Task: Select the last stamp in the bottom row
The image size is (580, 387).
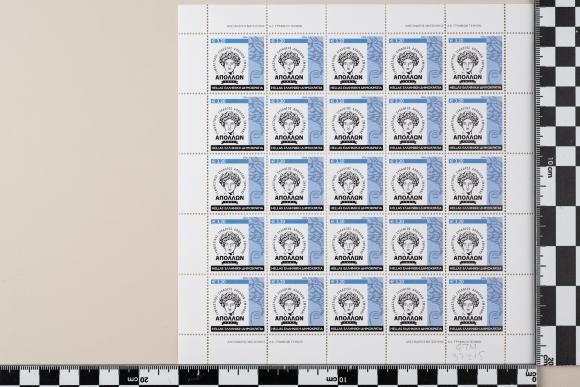Action: [x=475, y=304]
